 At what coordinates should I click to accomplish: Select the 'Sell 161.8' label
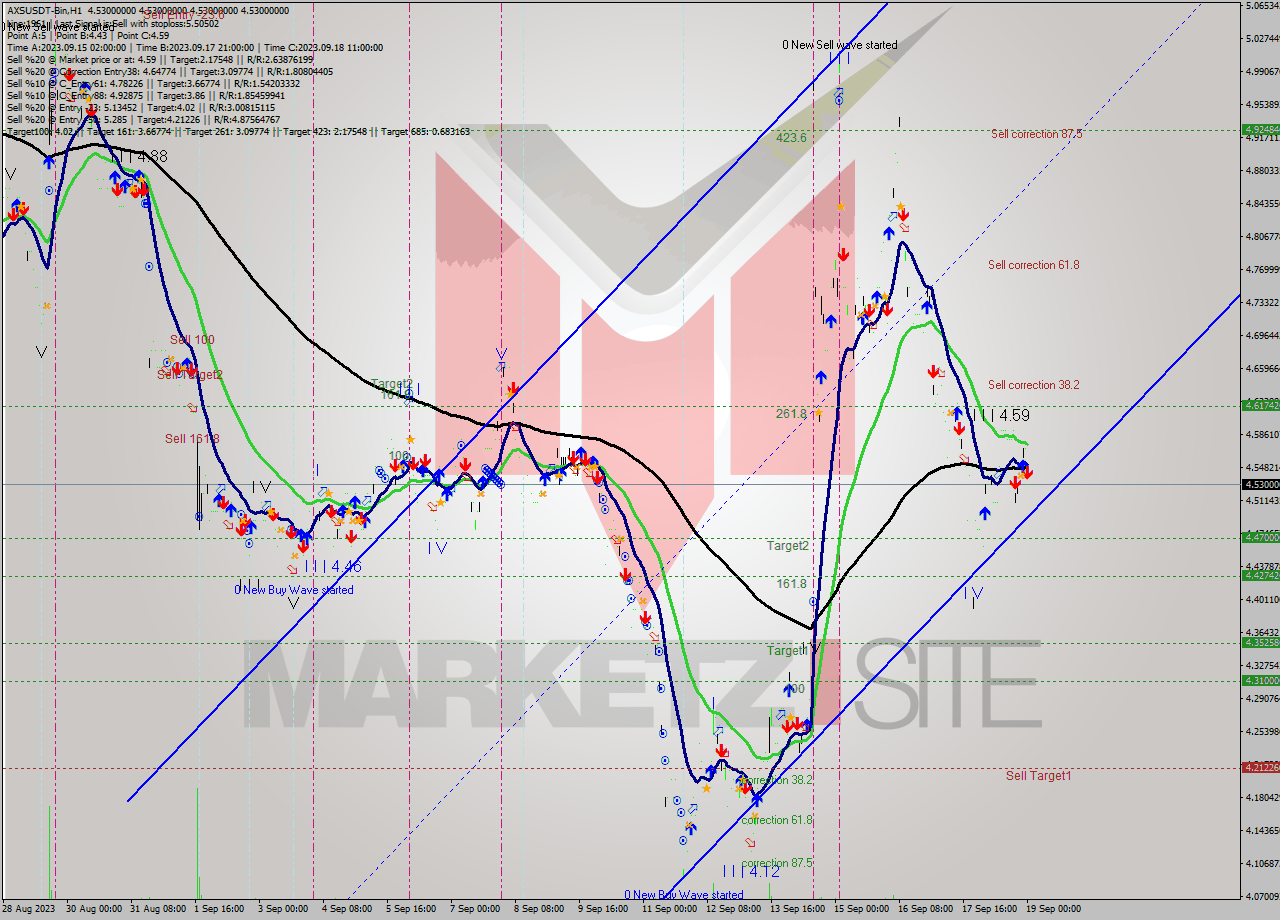[192, 439]
